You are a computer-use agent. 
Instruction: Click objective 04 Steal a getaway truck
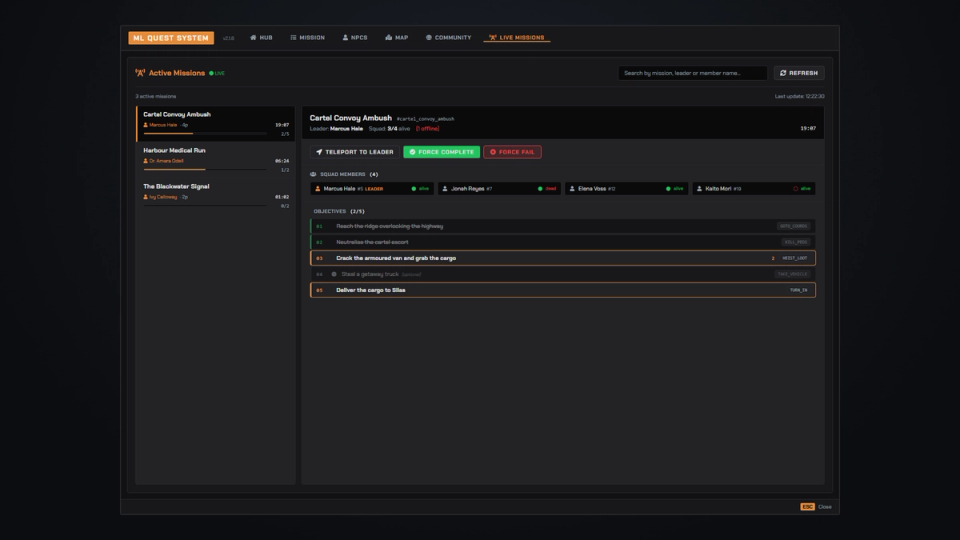pyautogui.click(x=563, y=274)
